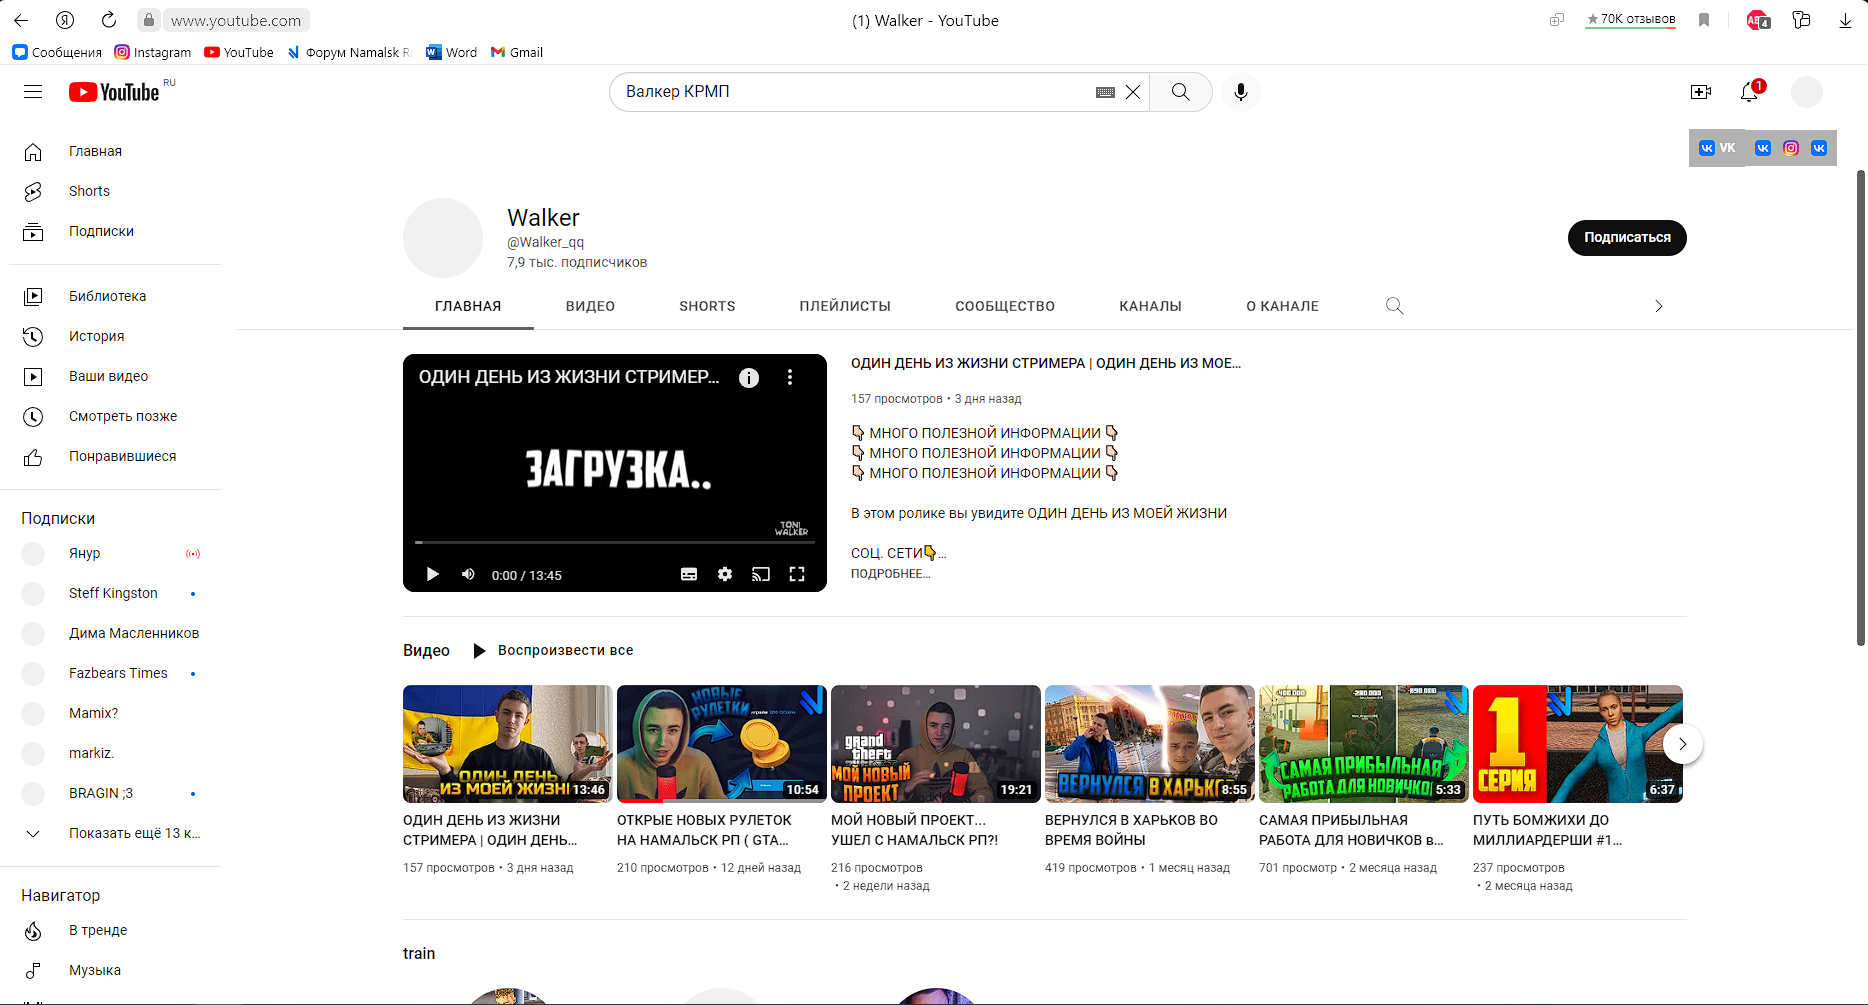Open the НОВЫЕ РУЛЕТКИ video thumbnail
Image resolution: width=1868 pixels, height=1005 pixels.
click(x=722, y=744)
